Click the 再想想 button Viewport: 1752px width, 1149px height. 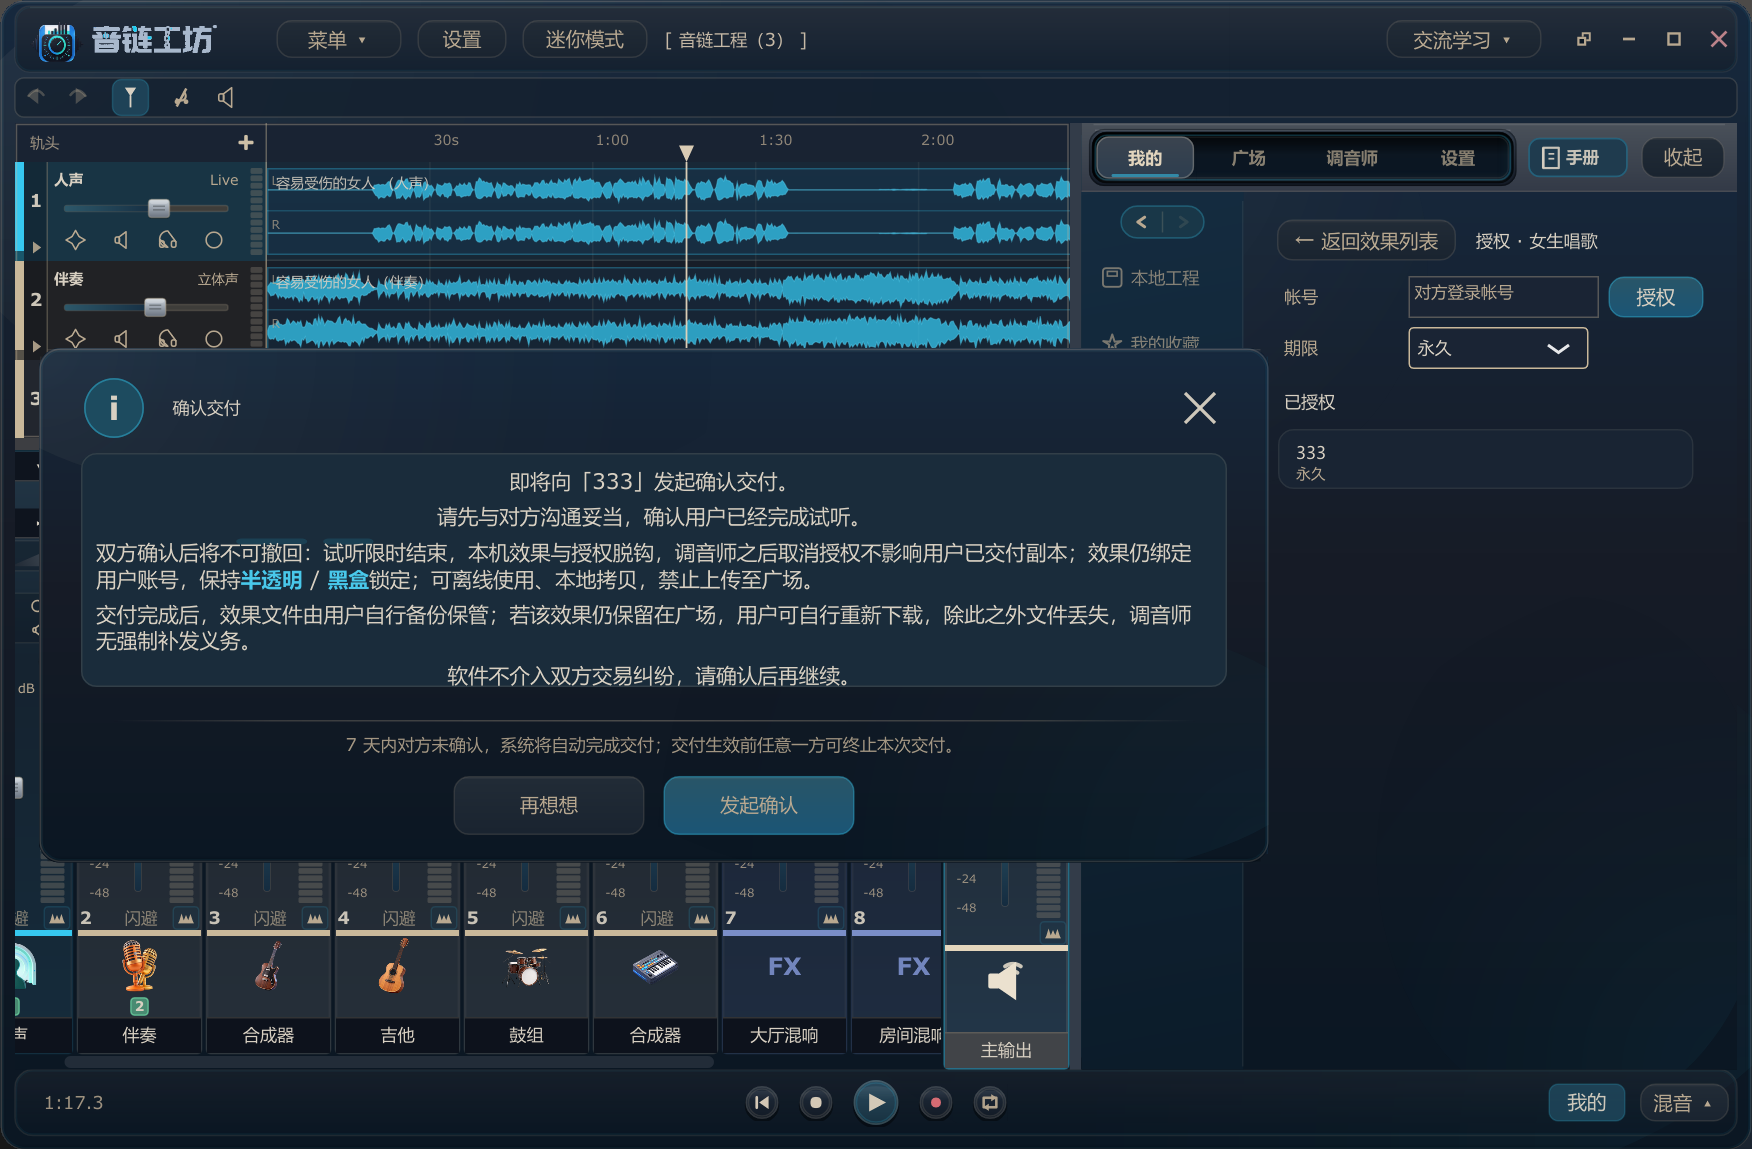coord(549,805)
